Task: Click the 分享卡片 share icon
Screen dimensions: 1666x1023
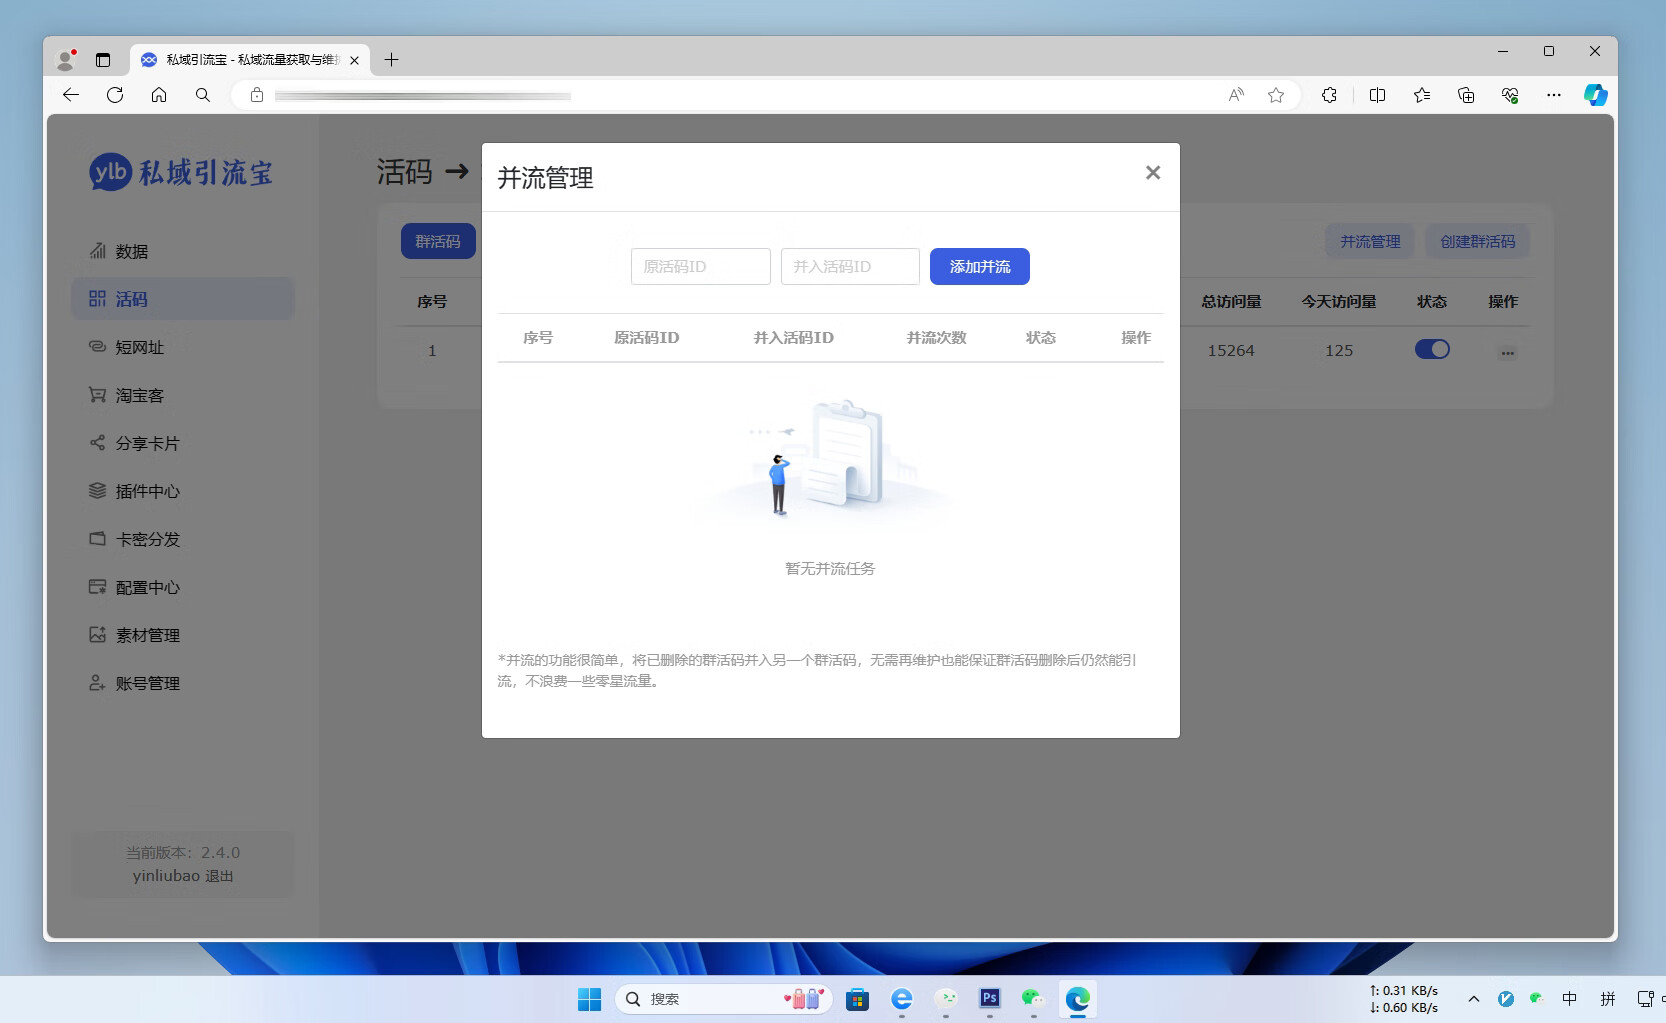Action: coord(97,443)
